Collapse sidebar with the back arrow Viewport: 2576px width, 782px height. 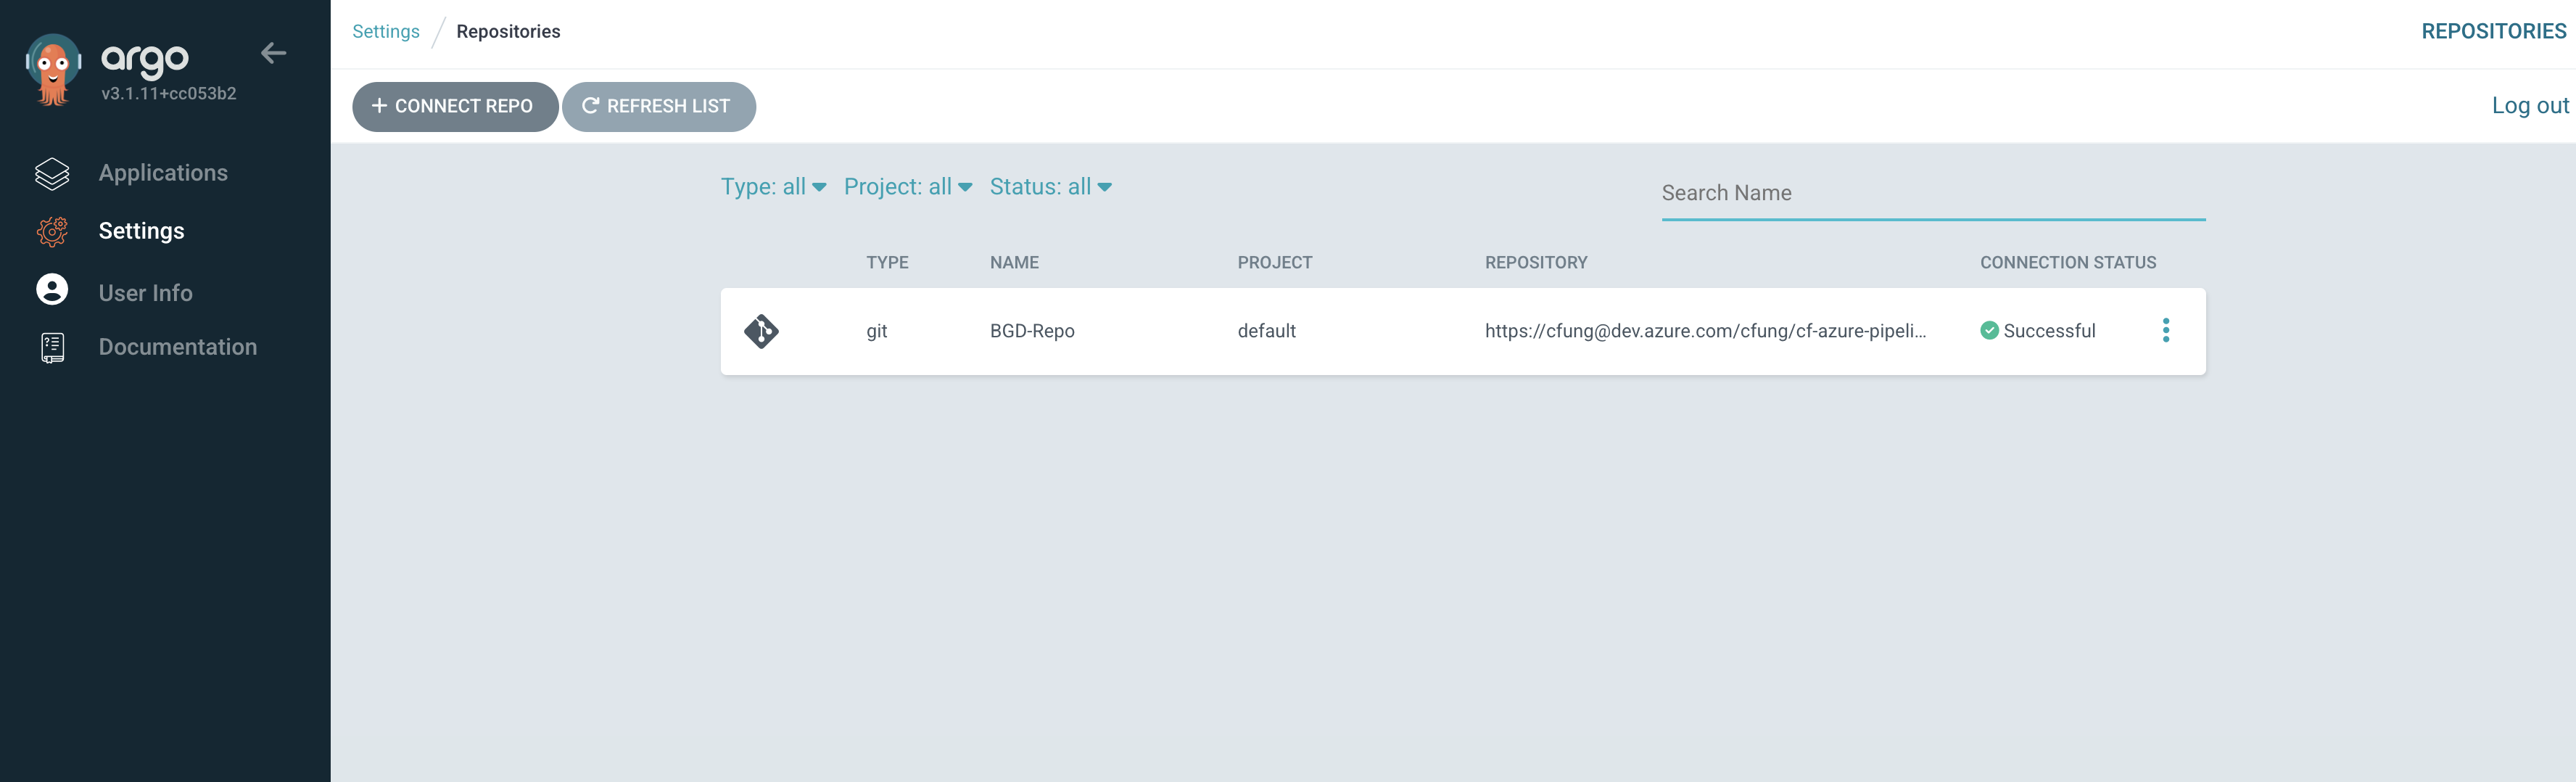pos(273,54)
